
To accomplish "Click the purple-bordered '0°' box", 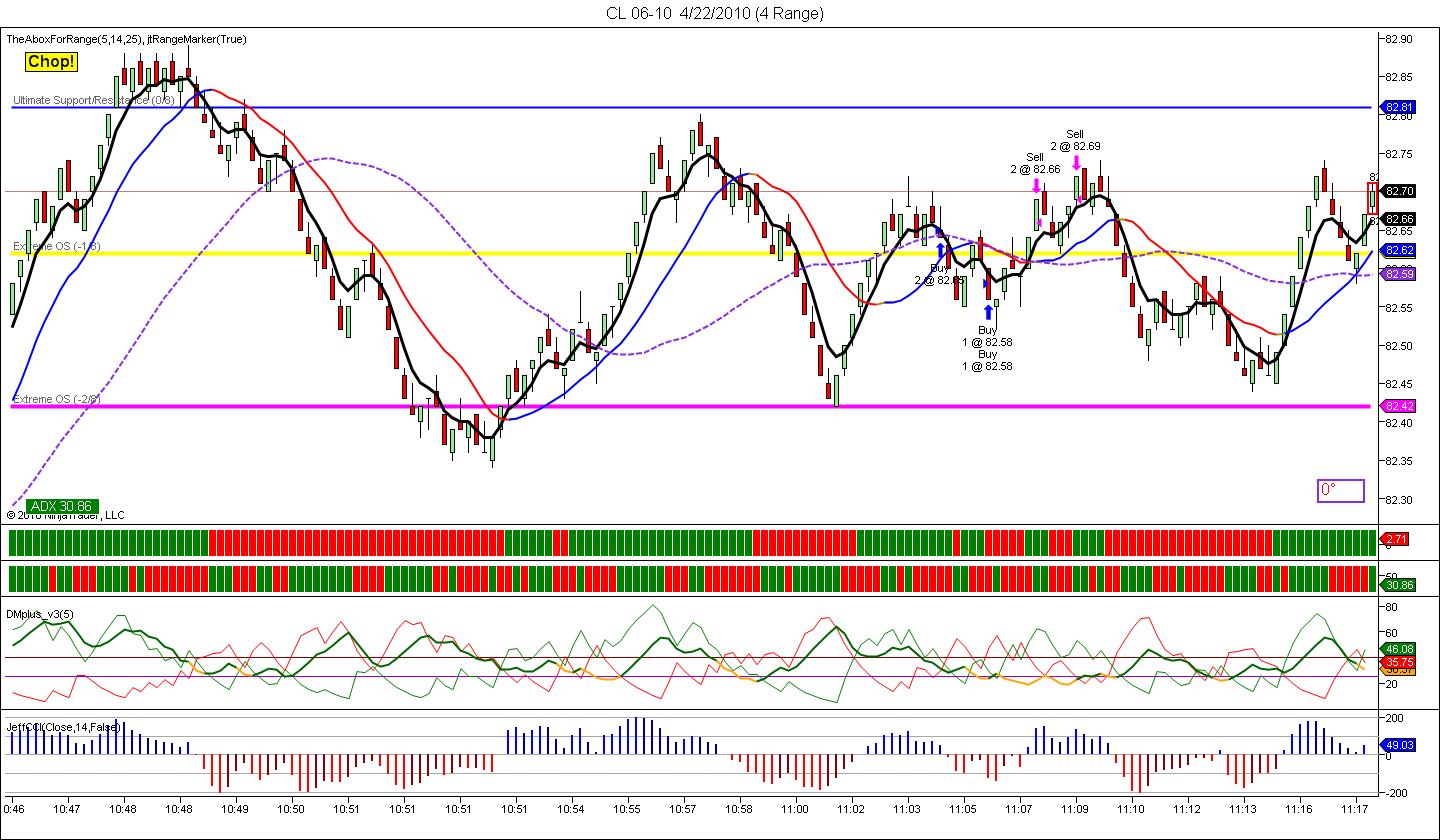I will coord(1340,491).
